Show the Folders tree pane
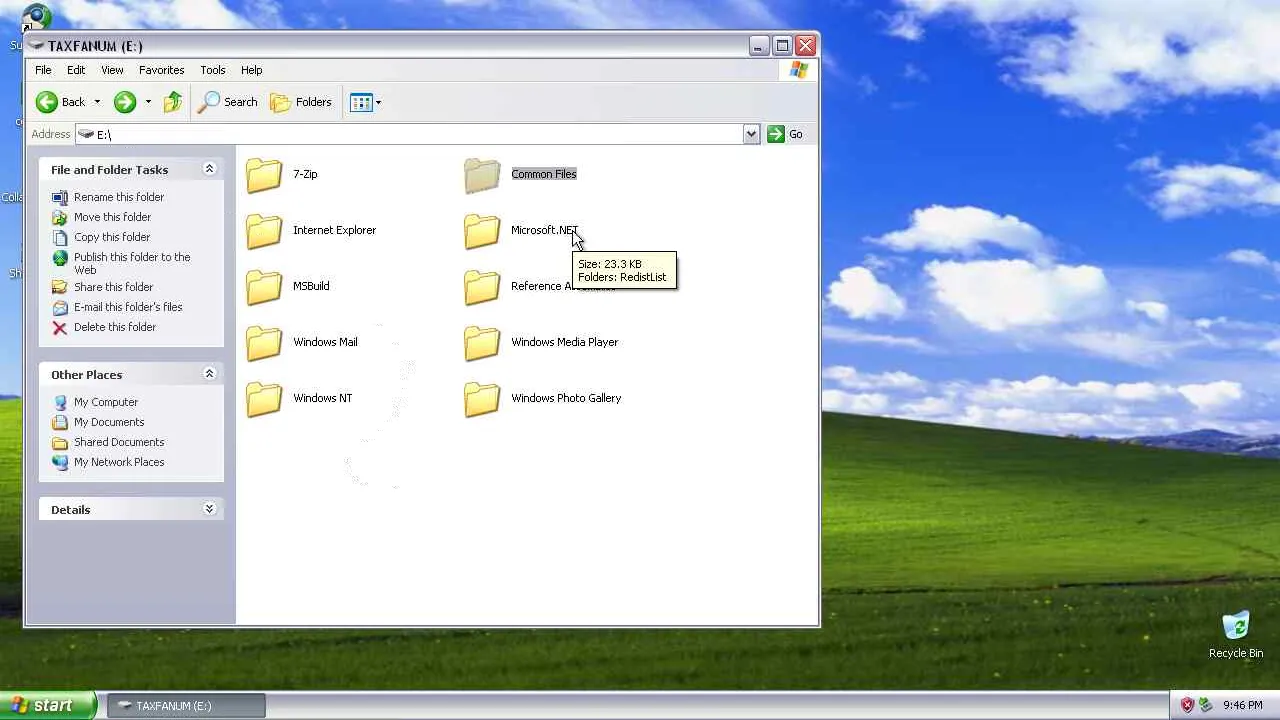 (x=301, y=102)
